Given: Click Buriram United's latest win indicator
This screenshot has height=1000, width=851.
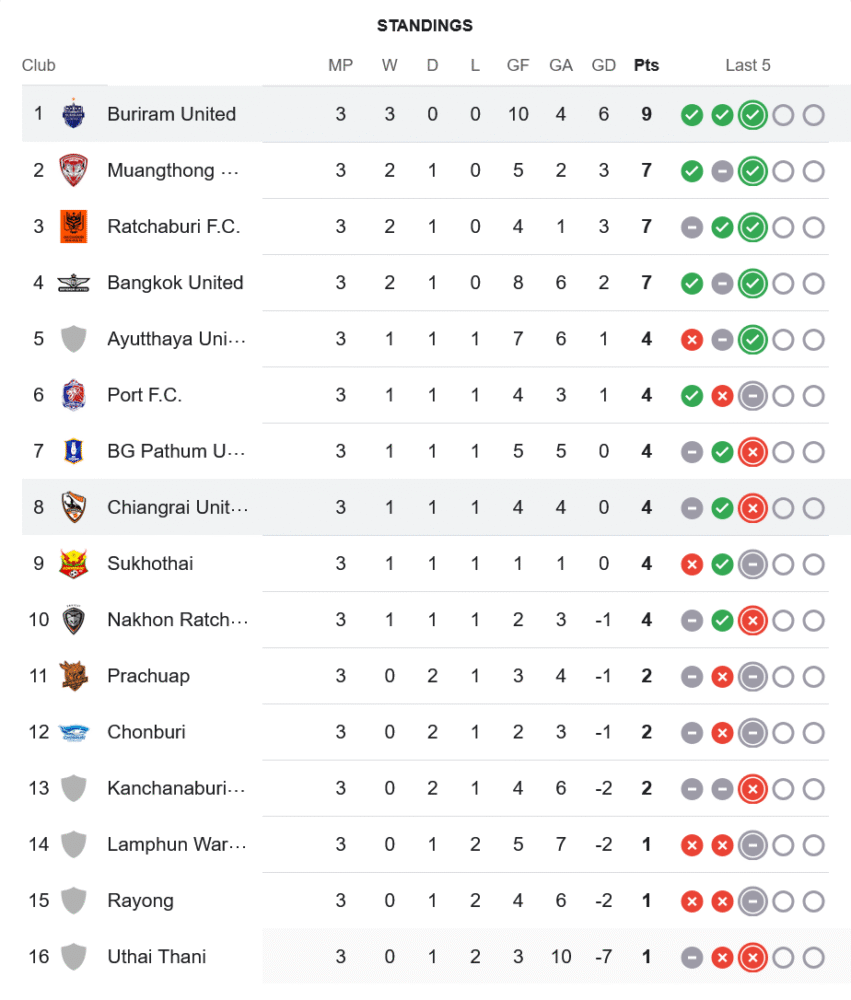Looking at the screenshot, I should pos(752,115).
